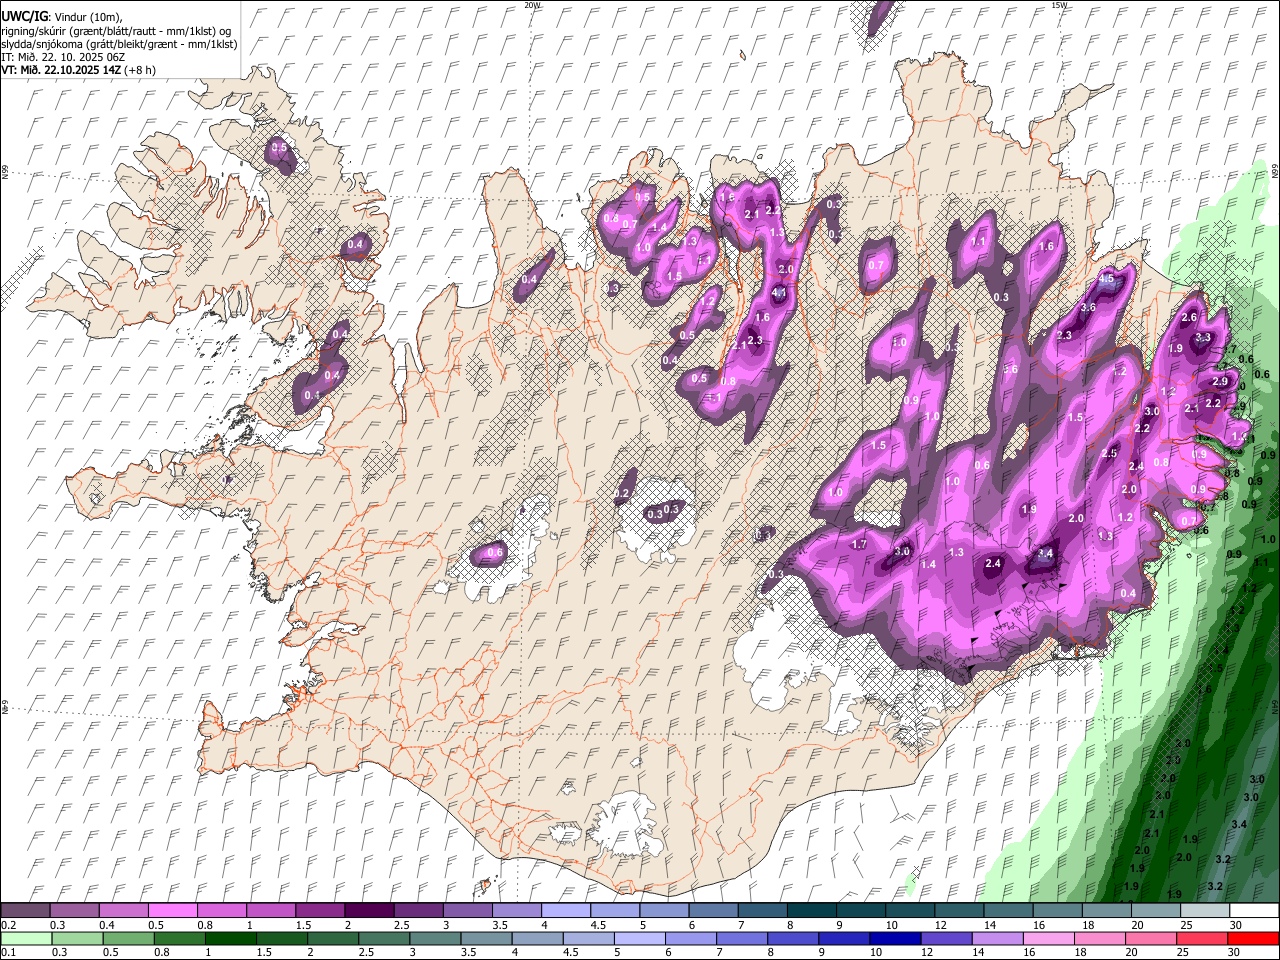Image resolution: width=1280 pixels, height=960 pixels.
Task: Select the 'Vindur (10m)' legend text
Action: (x=87, y=17)
